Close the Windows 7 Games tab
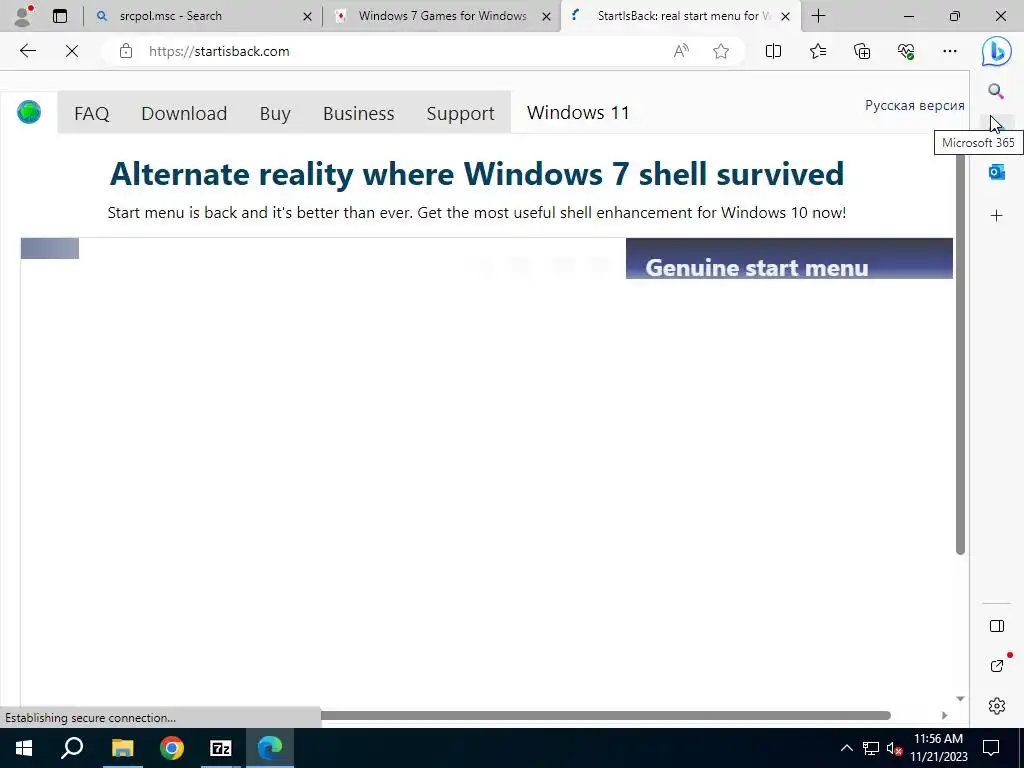This screenshot has width=1024, height=768. (x=547, y=16)
